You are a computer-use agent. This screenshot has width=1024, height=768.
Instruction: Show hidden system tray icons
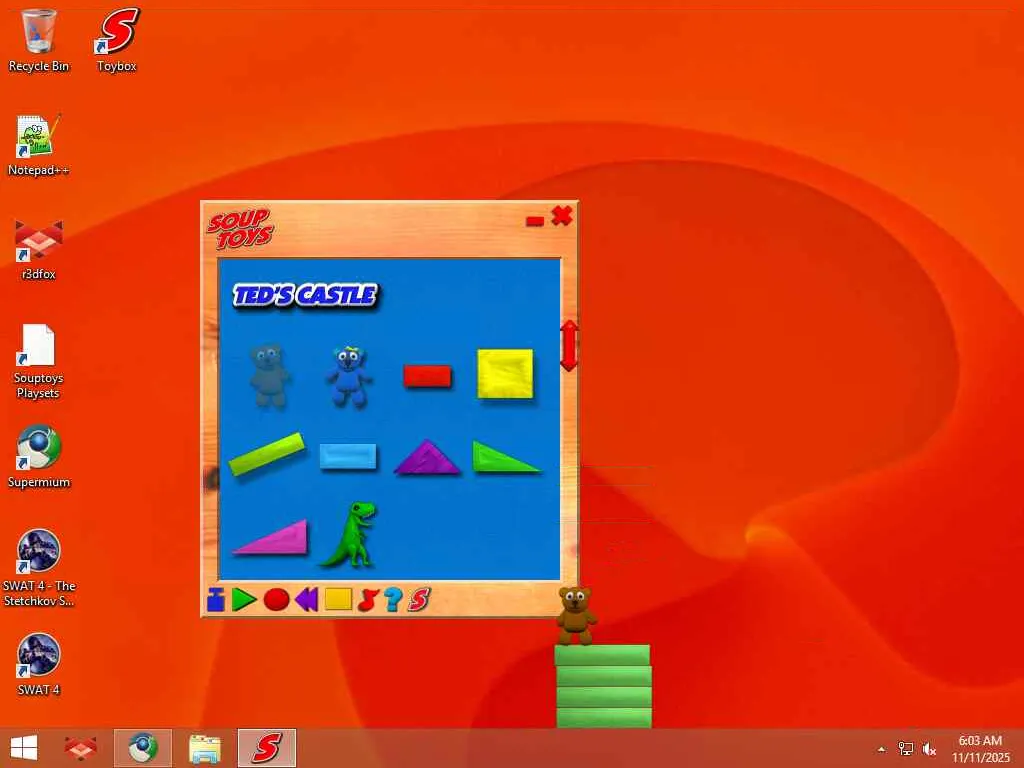pyautogui.click(x=882, y=749)
